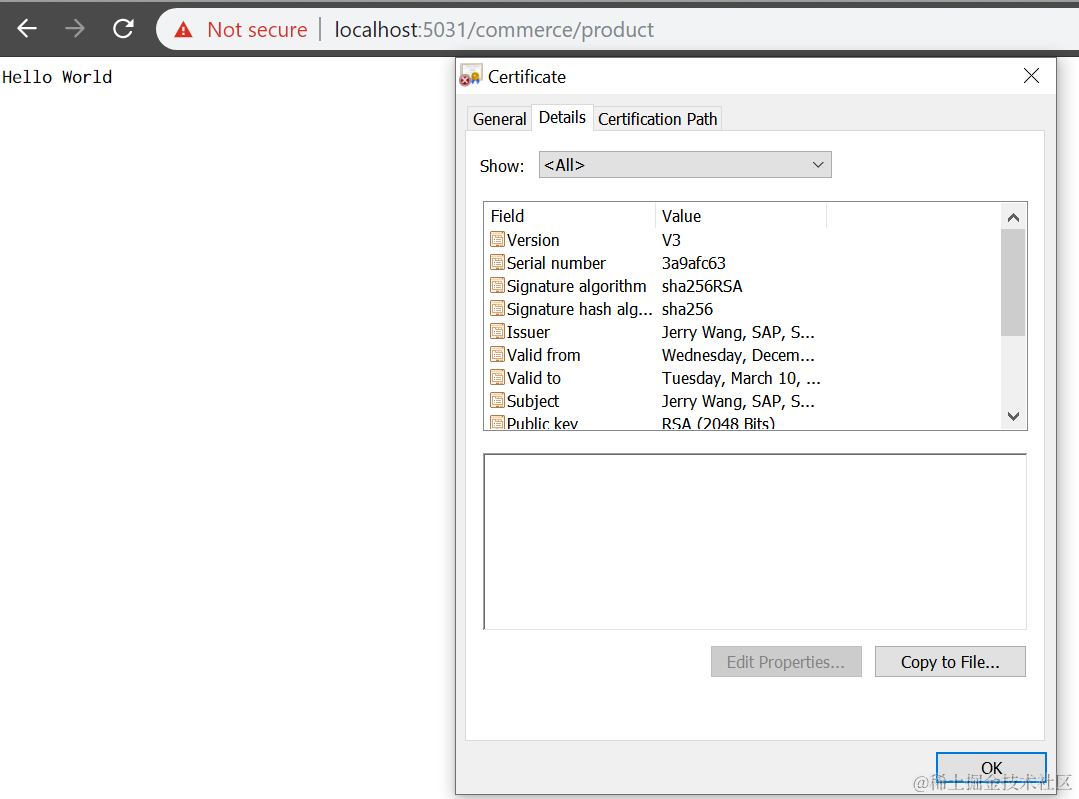Focus the localhost:5031 address bar URL
Screen dimensions: 1079x799
pyautogui.click(x=493, y=30)
